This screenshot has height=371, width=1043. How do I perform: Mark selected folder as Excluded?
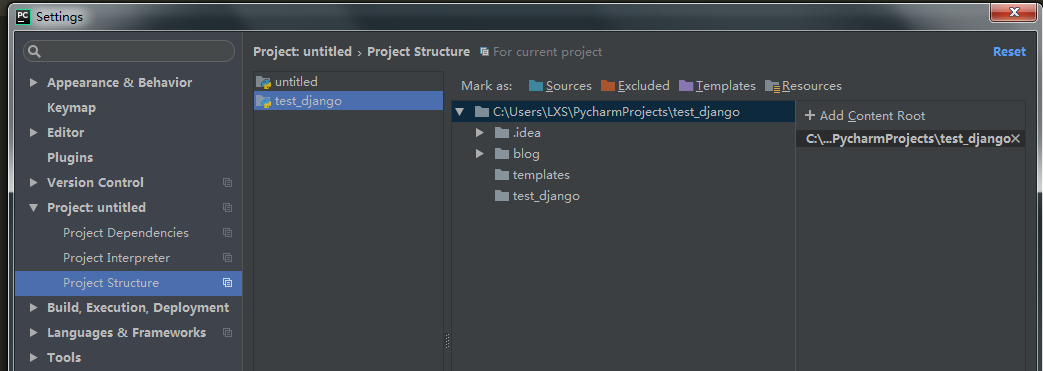(635, 86)
